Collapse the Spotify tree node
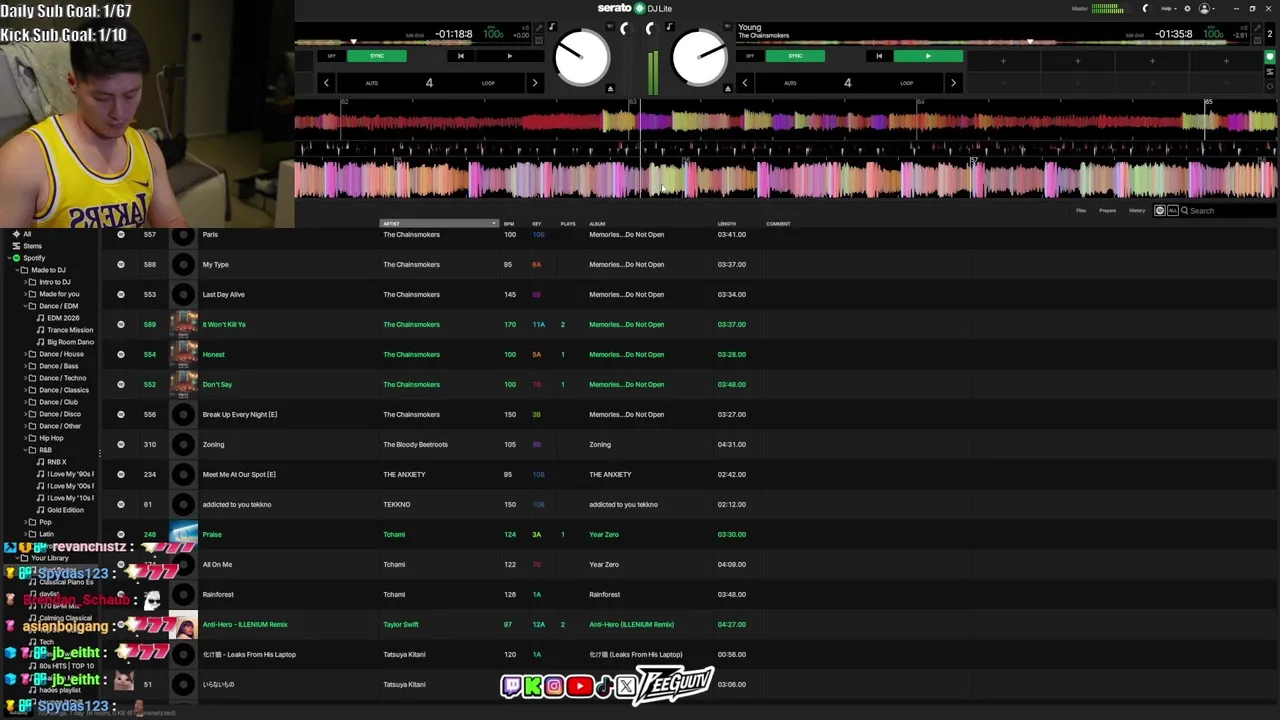Image resolution: width=1280 pixels, height=720 pixels. [x=7, y=258]
